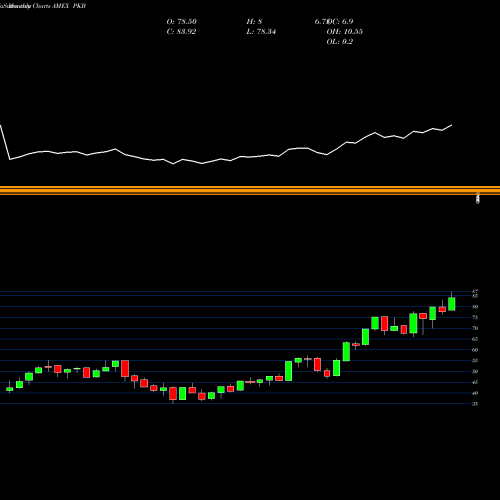
Task: Click the open price 'O: 78.50'
Action: click(x=181, y=22)
